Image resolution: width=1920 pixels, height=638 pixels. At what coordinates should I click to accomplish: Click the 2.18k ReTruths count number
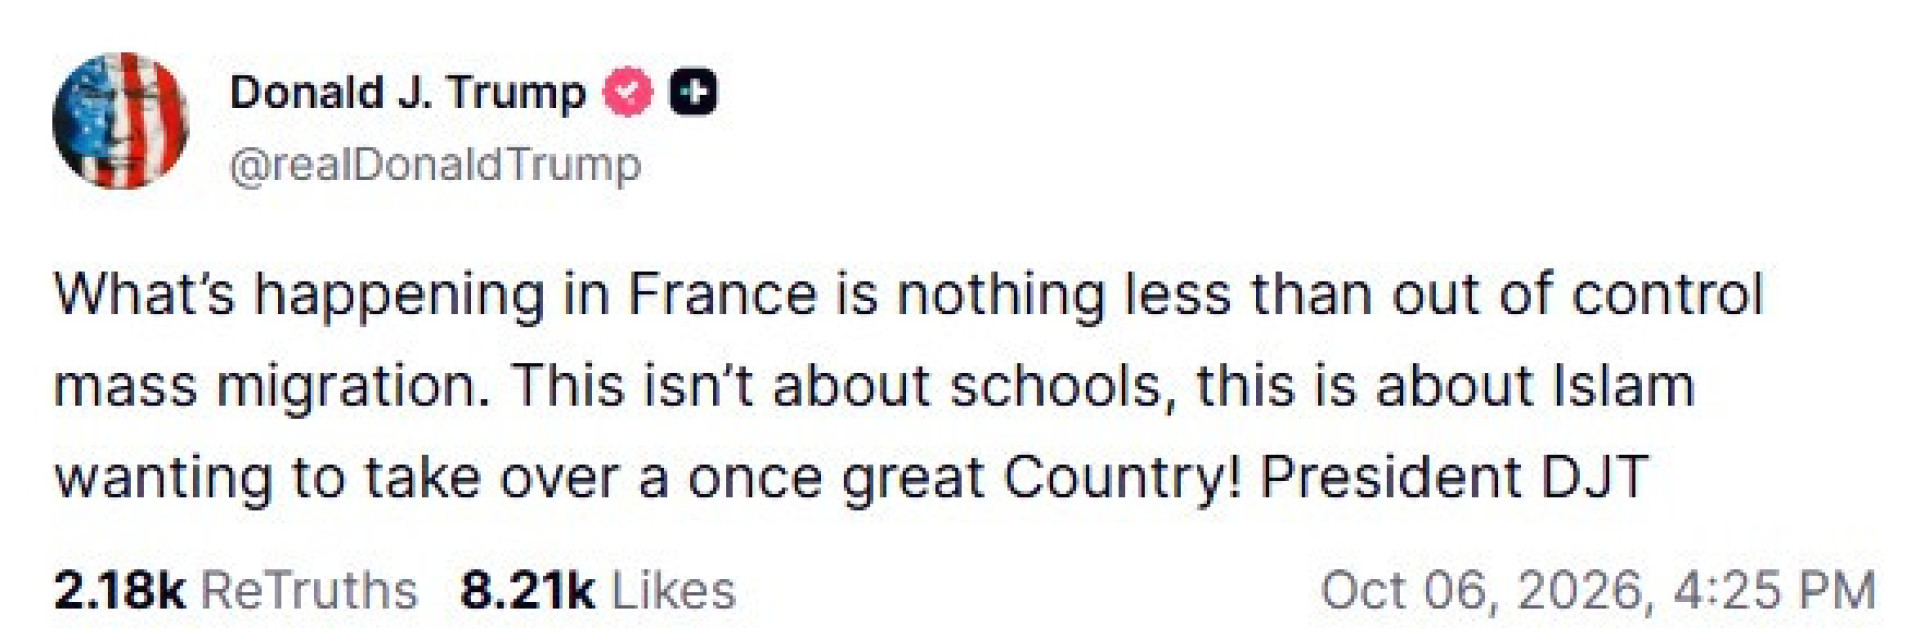coord(119,590)
